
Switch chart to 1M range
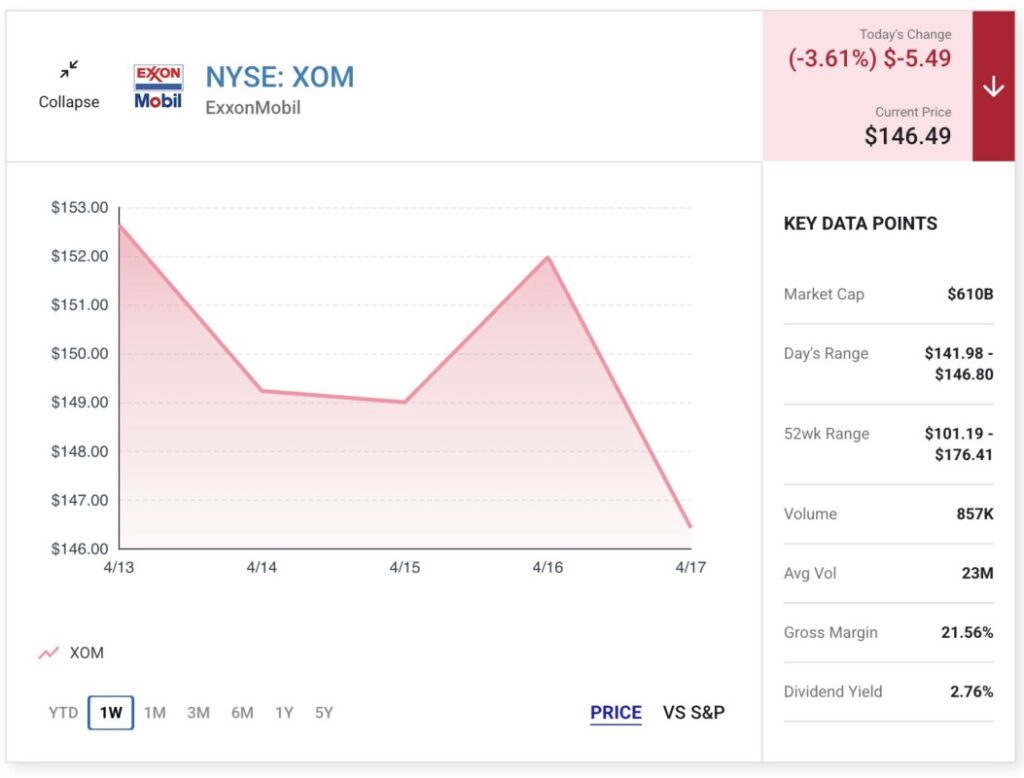154,713
